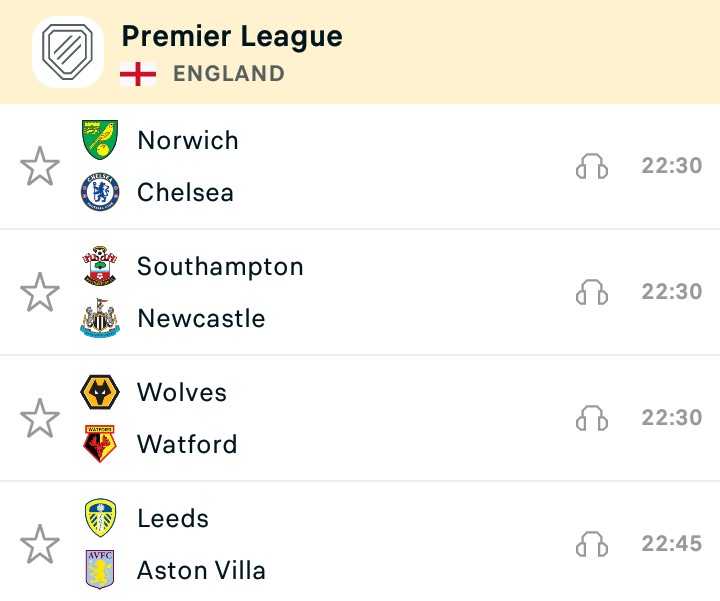Image resolution: width=720 pixels, height=601 pixels.
Task: Click the Wolves club logo
Action: (100, 392)
